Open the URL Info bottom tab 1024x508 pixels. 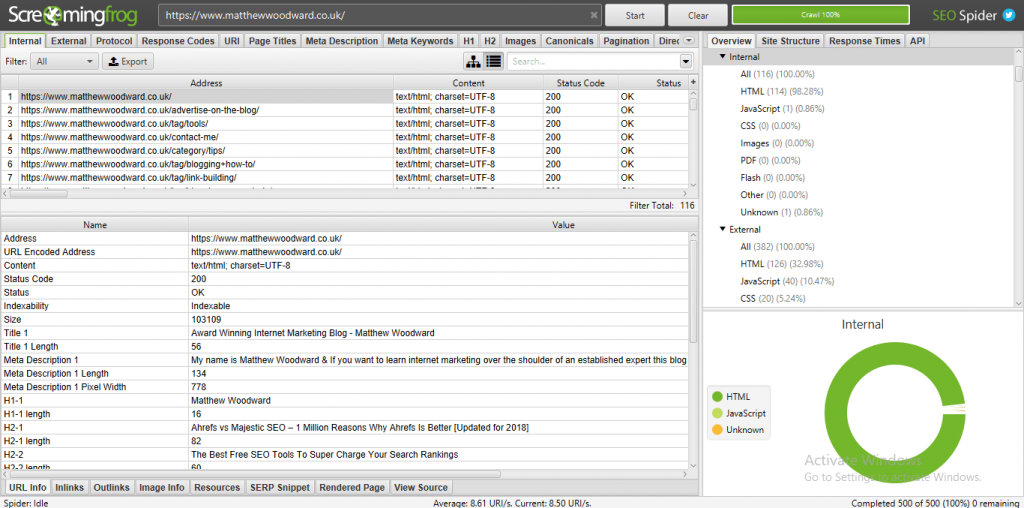coord(29,487)
